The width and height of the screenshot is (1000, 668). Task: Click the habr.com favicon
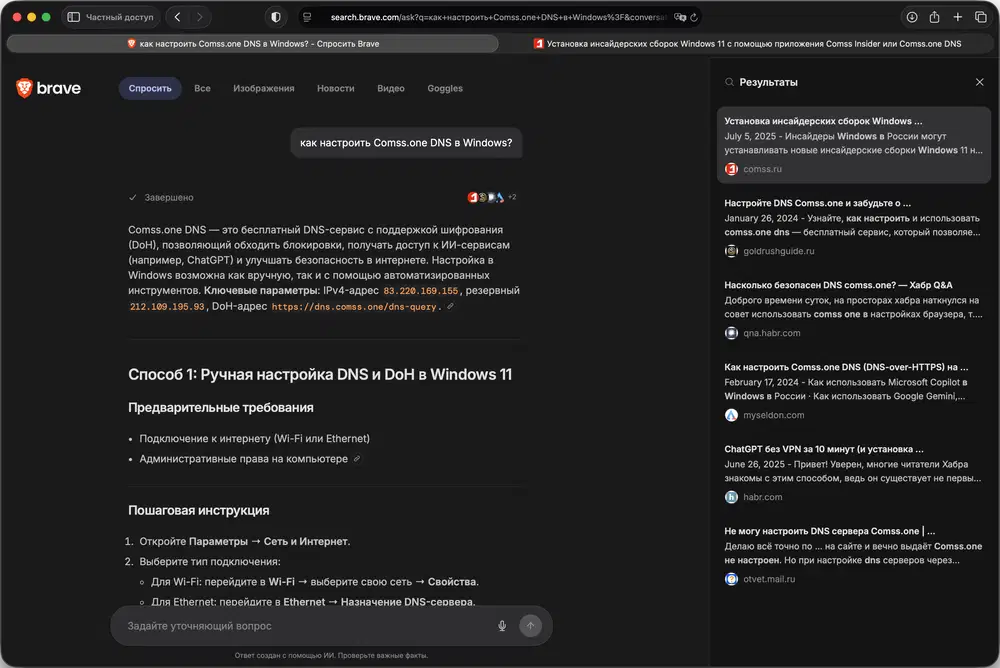point(732,497)
